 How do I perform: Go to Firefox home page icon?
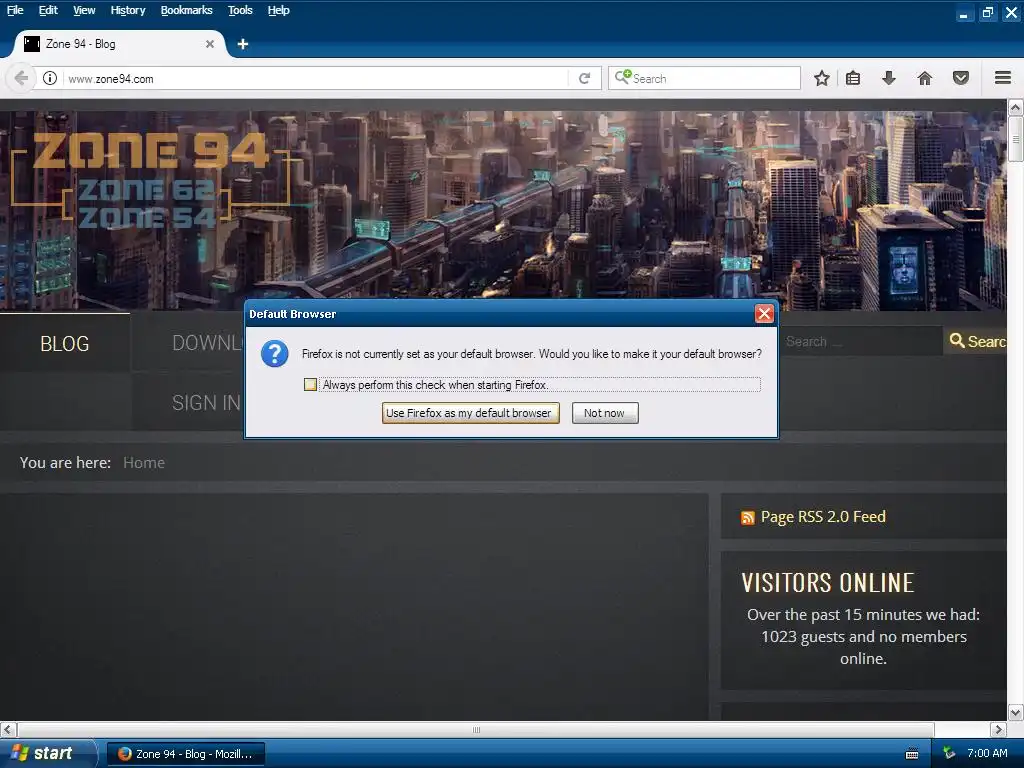(x=925, y=78)
